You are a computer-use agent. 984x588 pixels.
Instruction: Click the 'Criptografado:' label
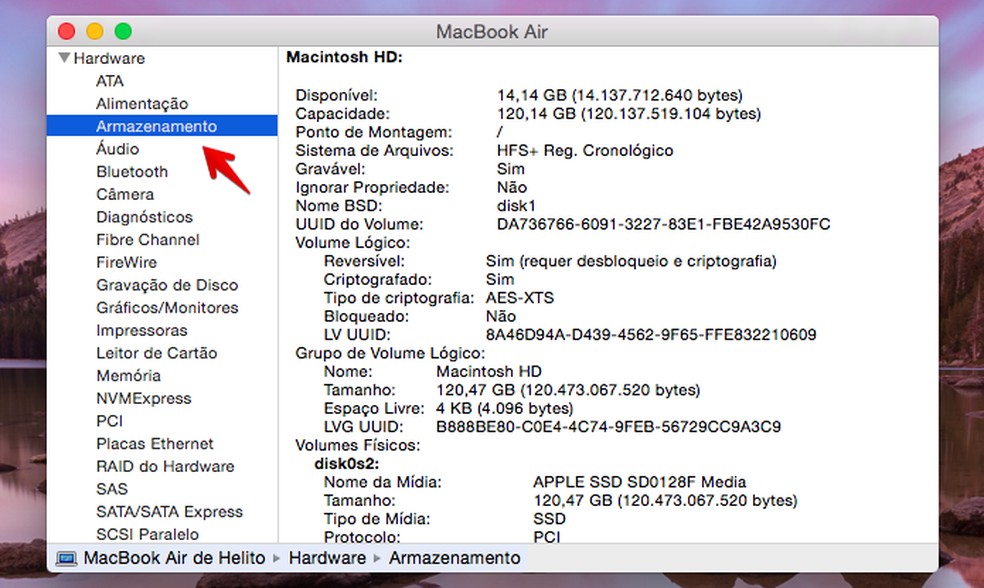[x=378, y=279]
